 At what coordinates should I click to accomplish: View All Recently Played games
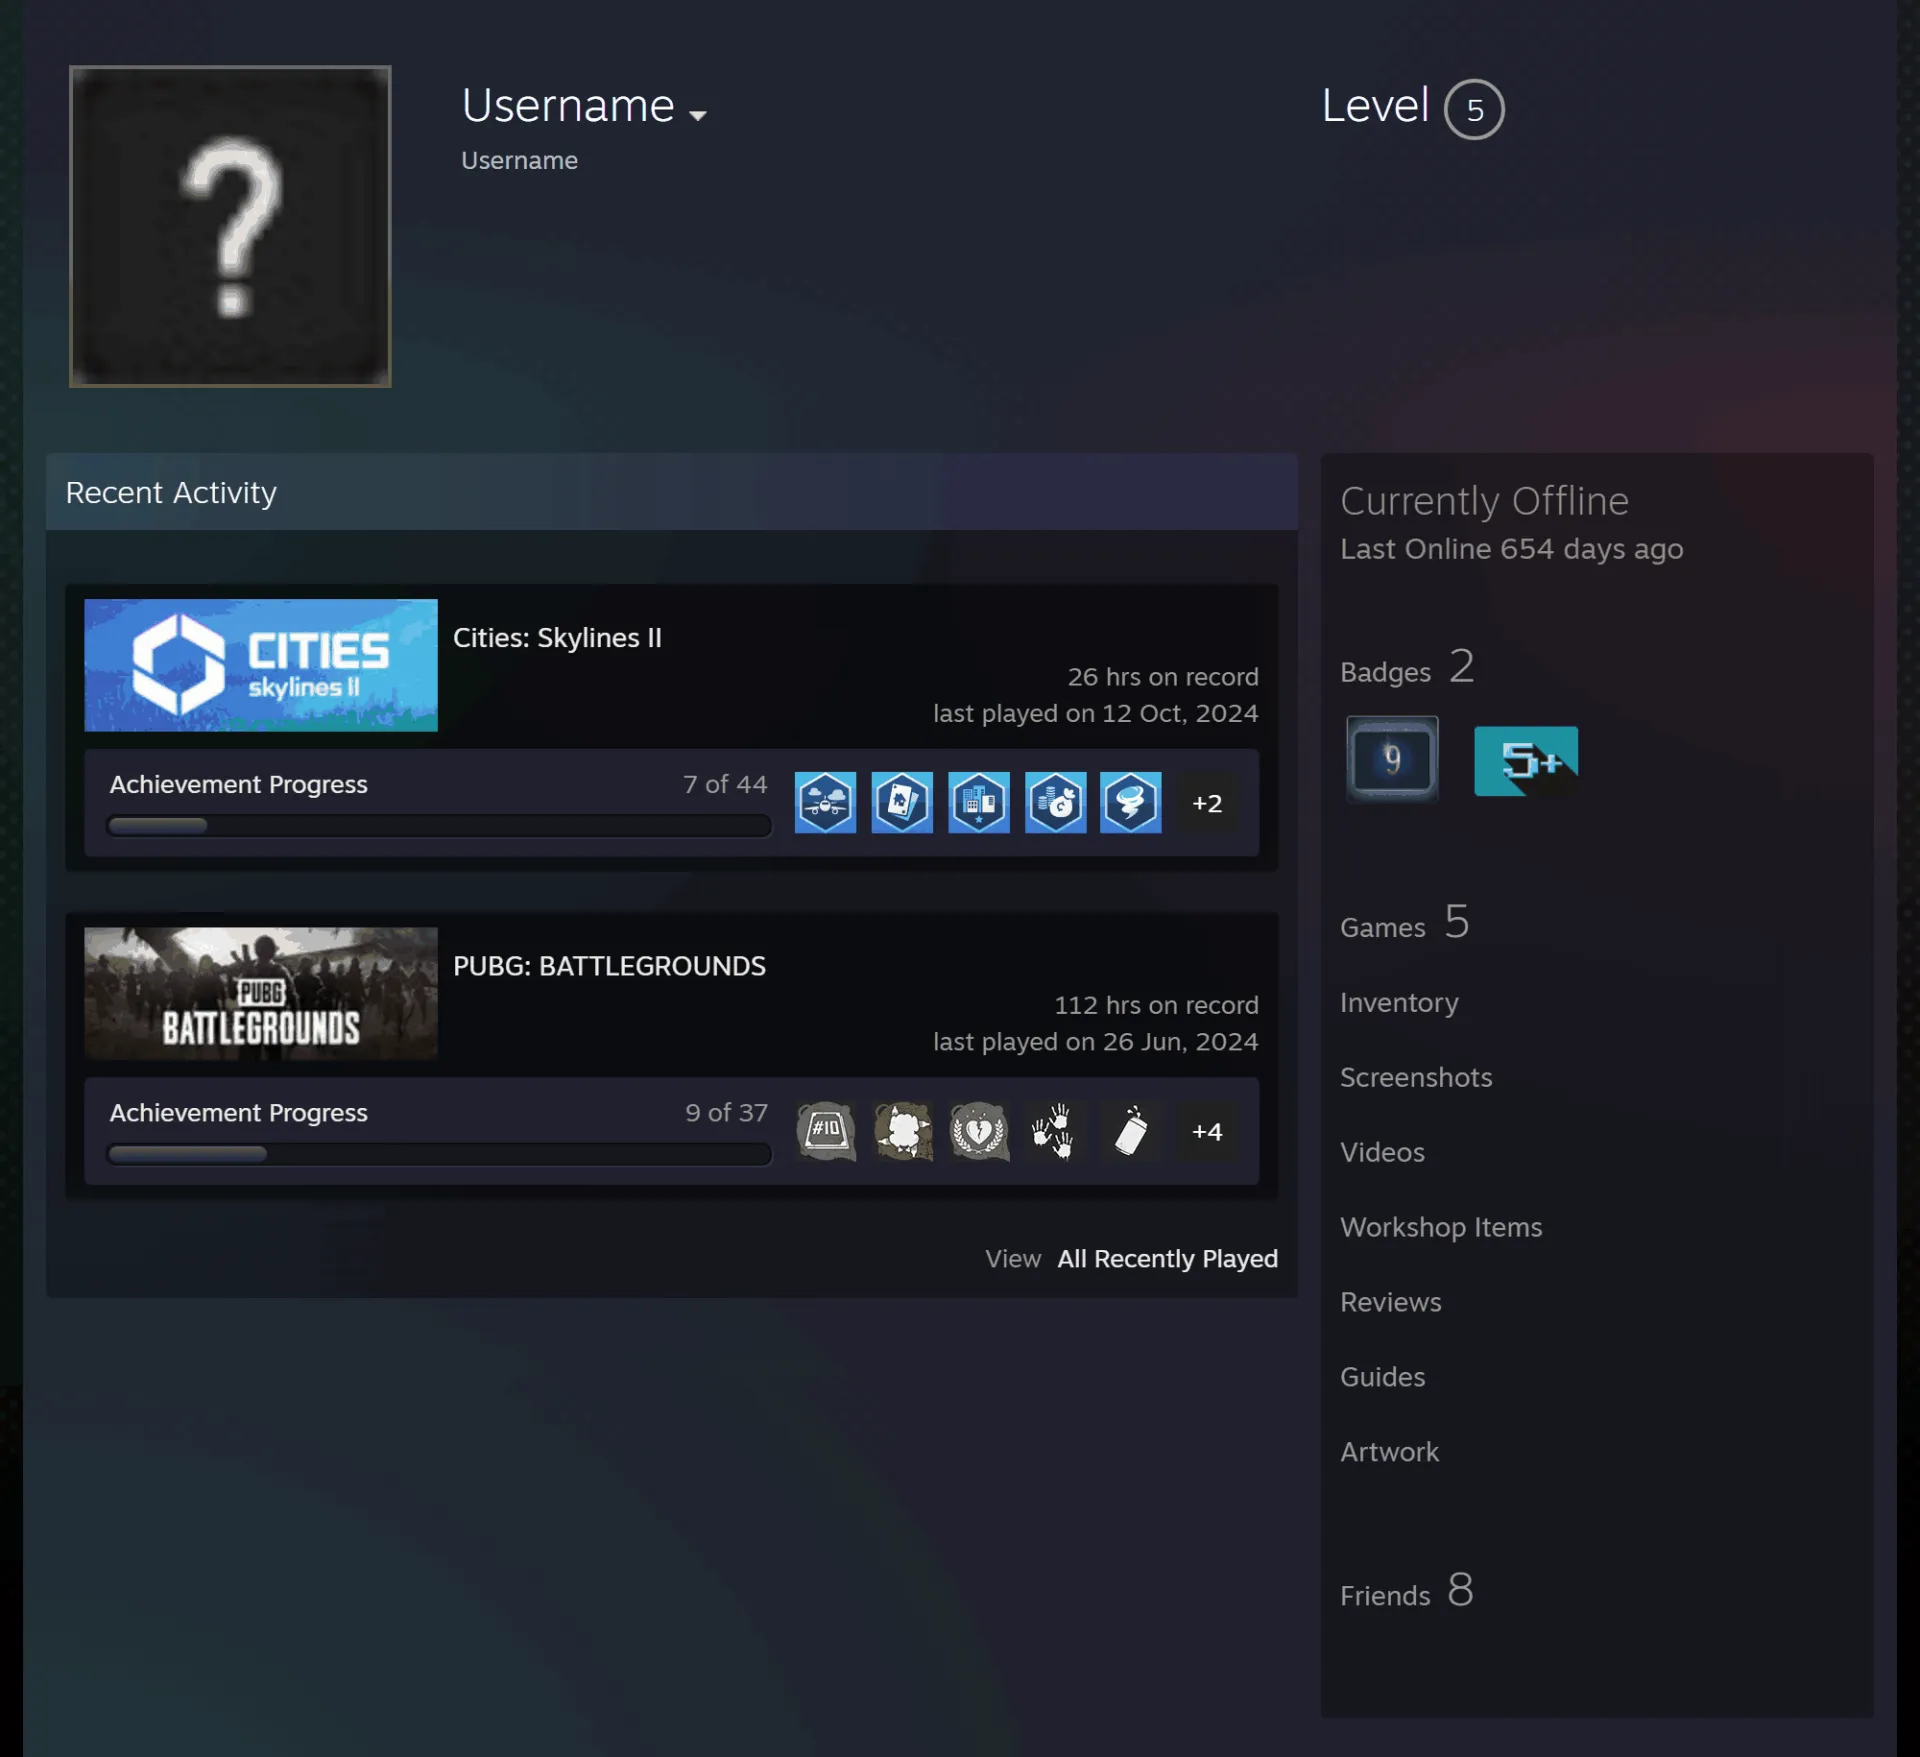(x=1167, y=1258)
